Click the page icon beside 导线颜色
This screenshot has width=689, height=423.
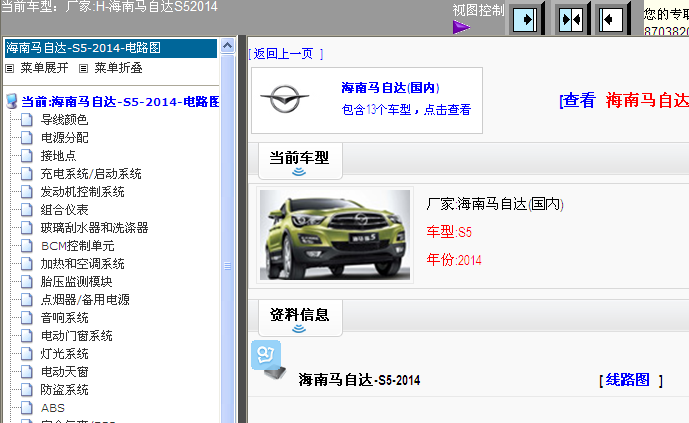pyautogui.click(x=27, y=119)
